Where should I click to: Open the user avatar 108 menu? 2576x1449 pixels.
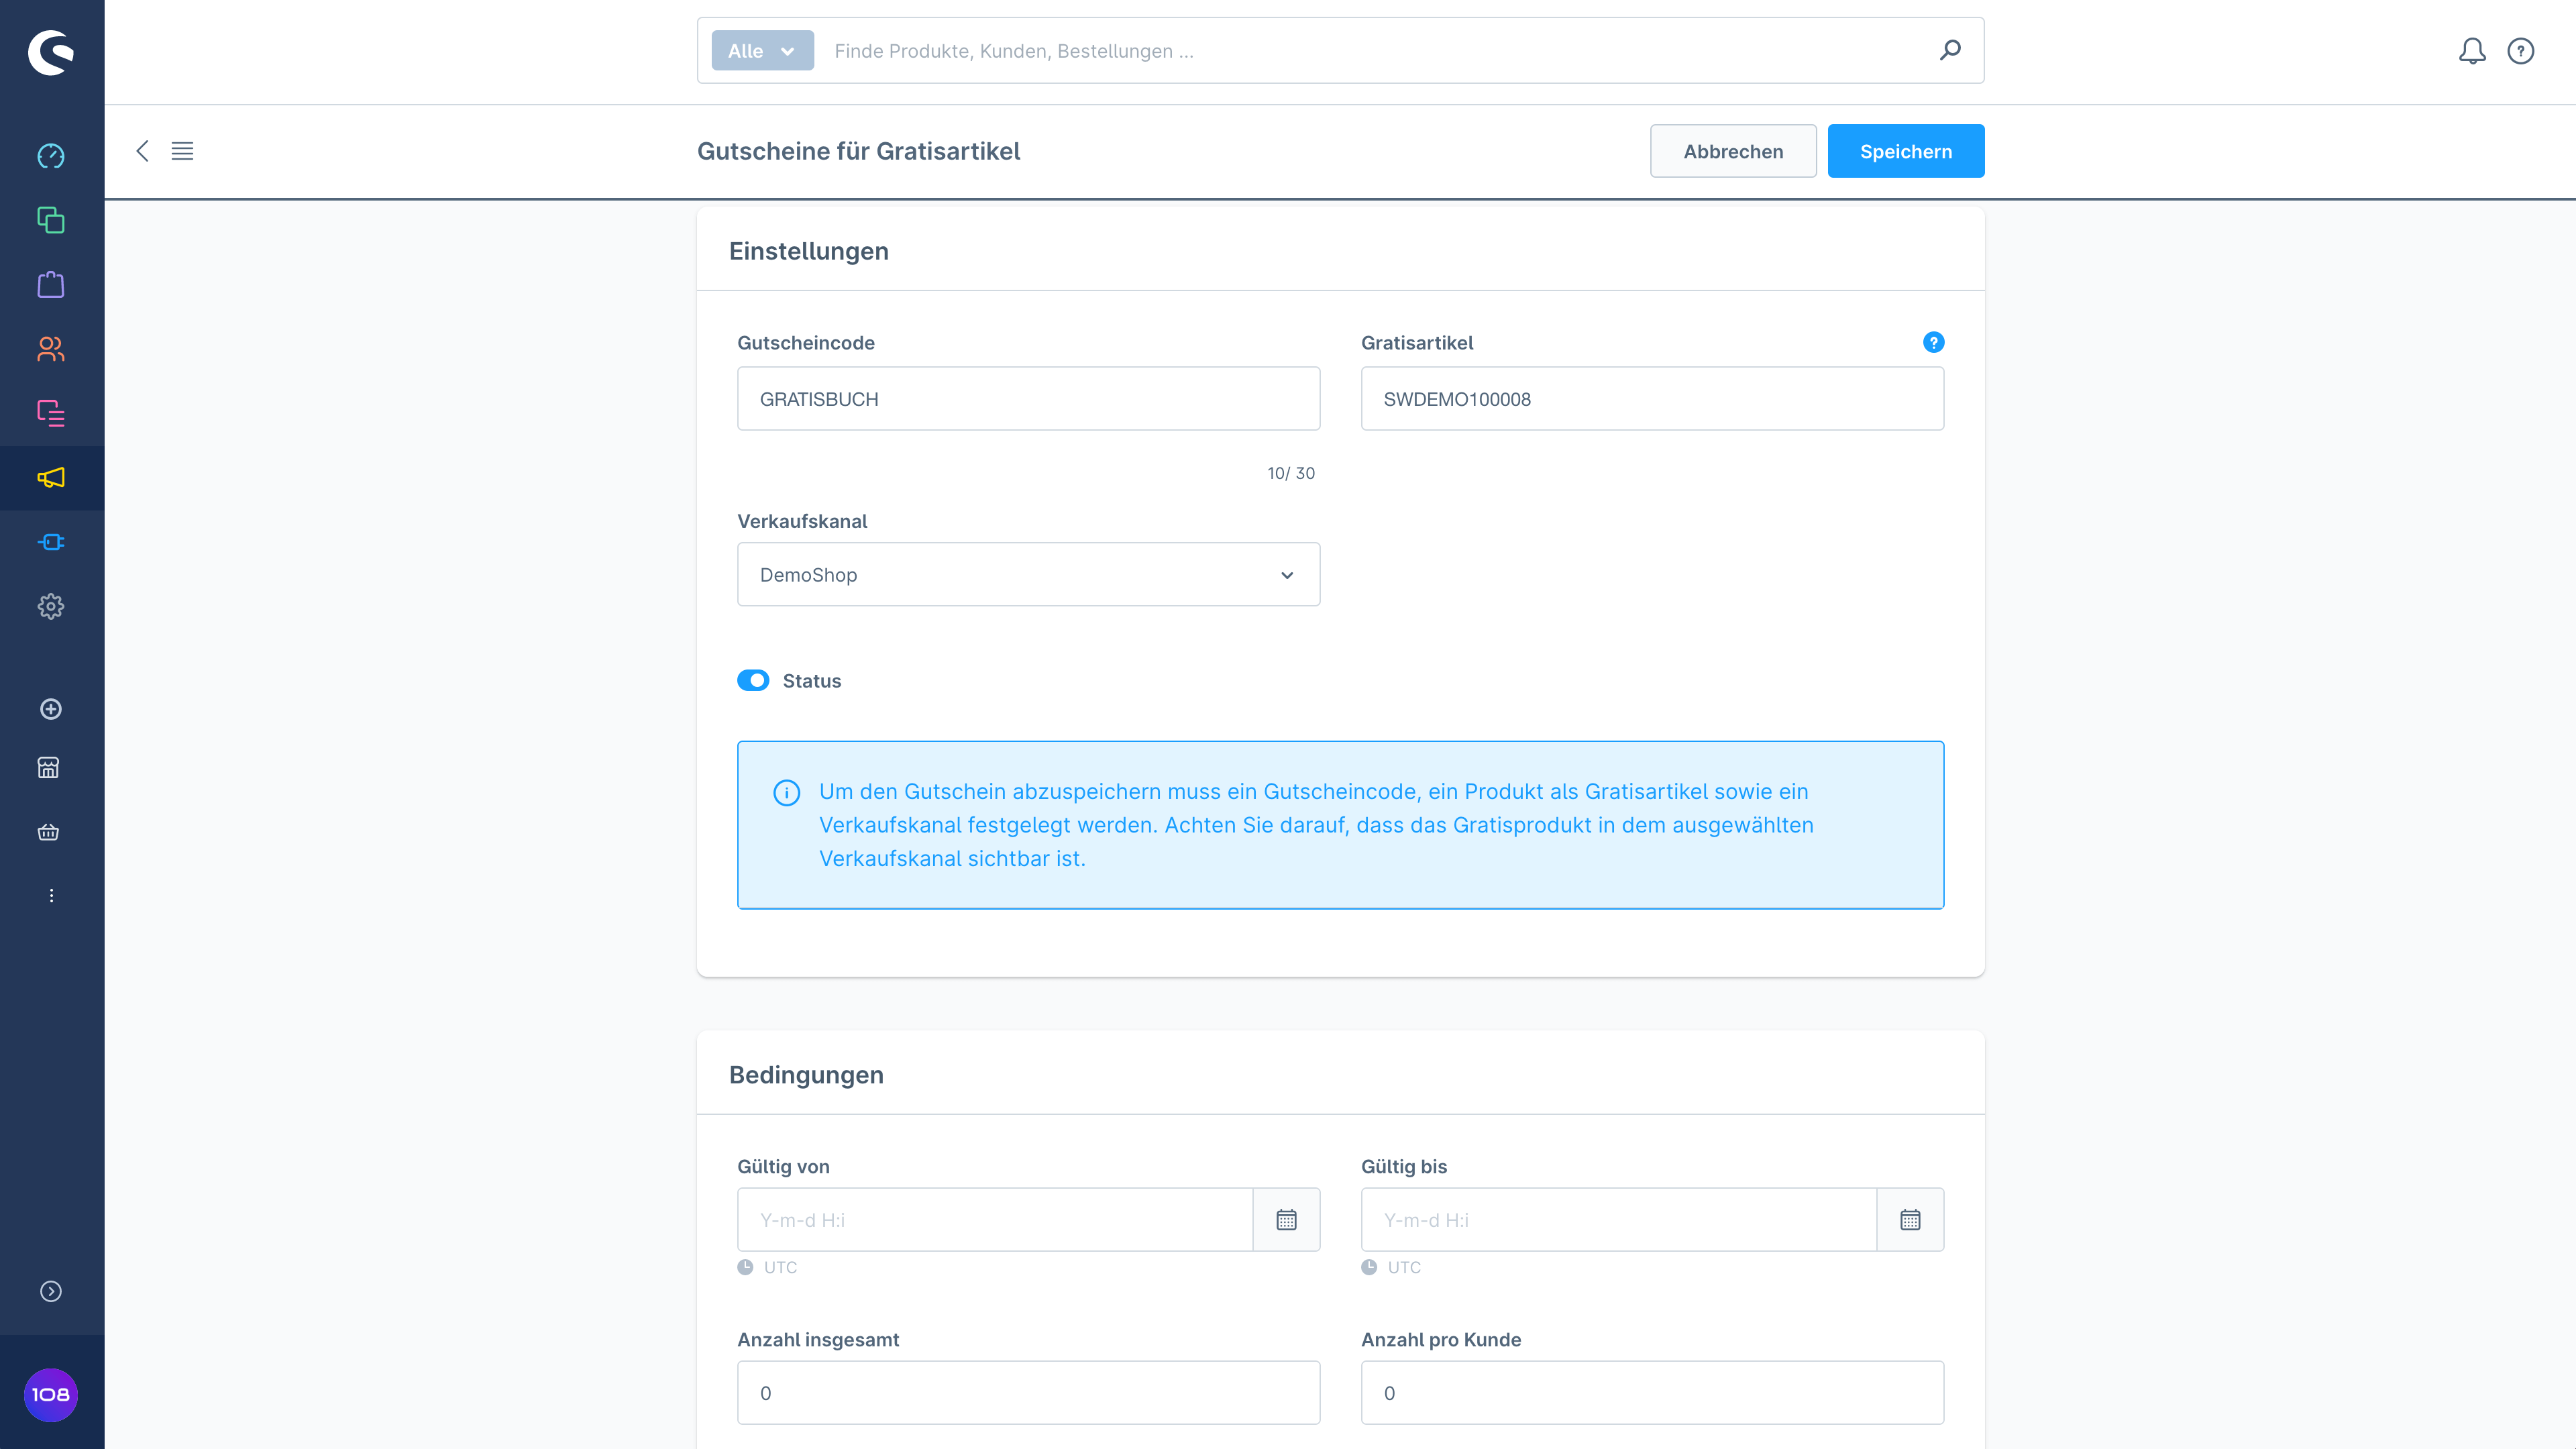[x=51, y=1394]
